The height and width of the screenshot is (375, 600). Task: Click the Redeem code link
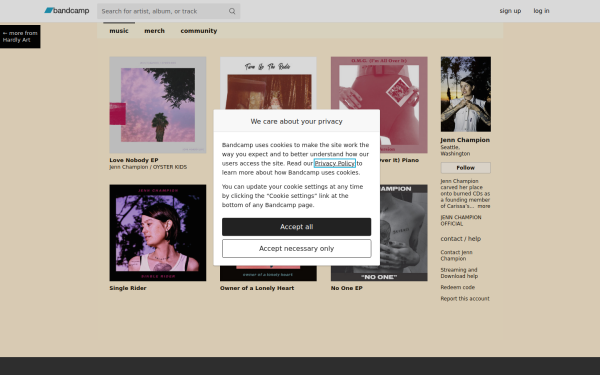coord(458,287)
